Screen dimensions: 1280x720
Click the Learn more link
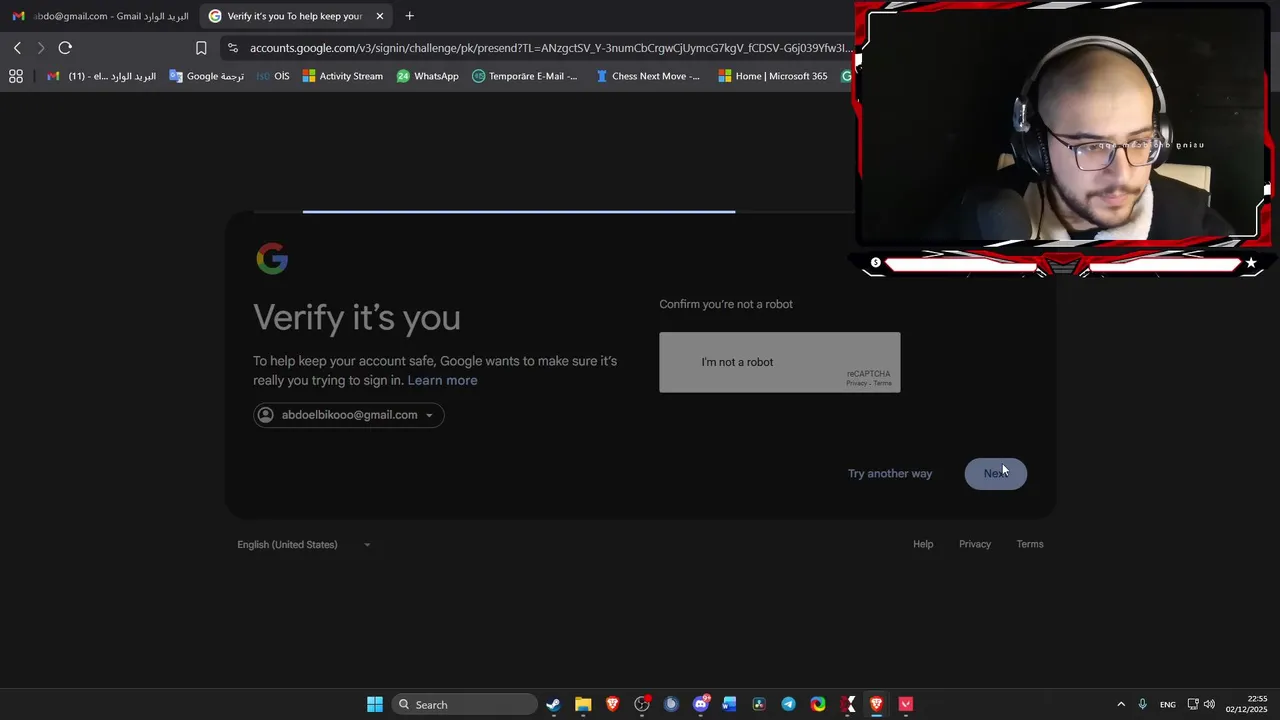(x=442, y=380)
